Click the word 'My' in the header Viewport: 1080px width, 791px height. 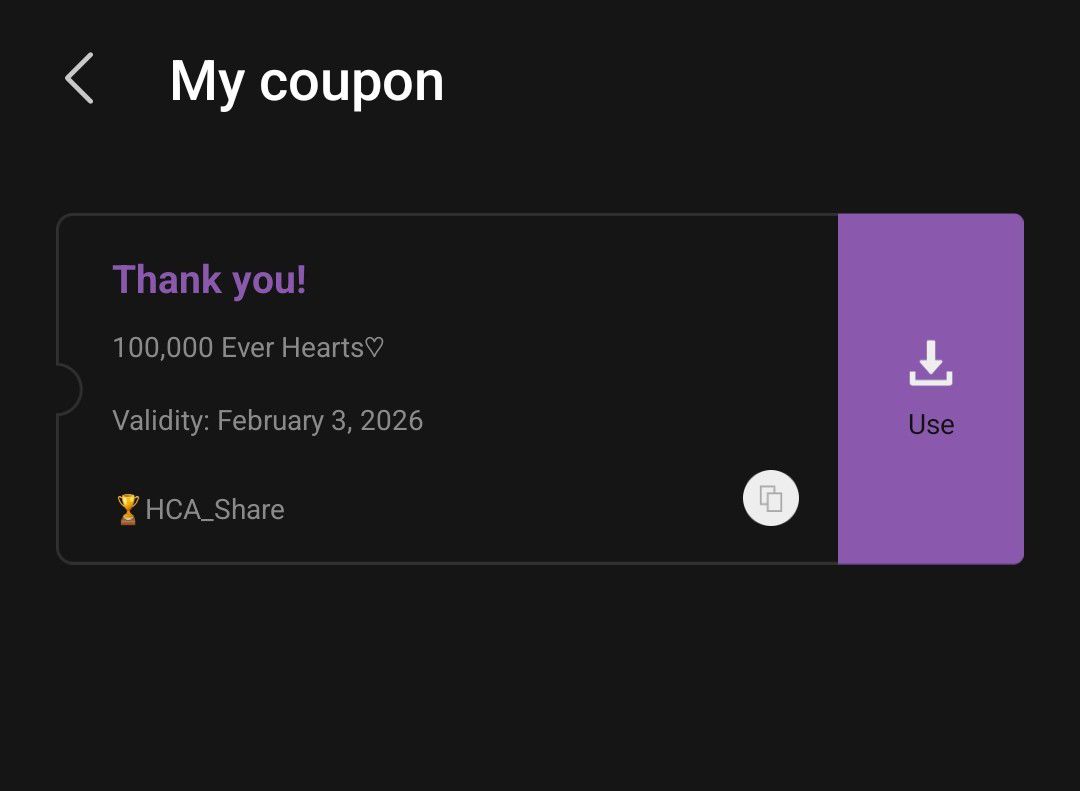207,81
